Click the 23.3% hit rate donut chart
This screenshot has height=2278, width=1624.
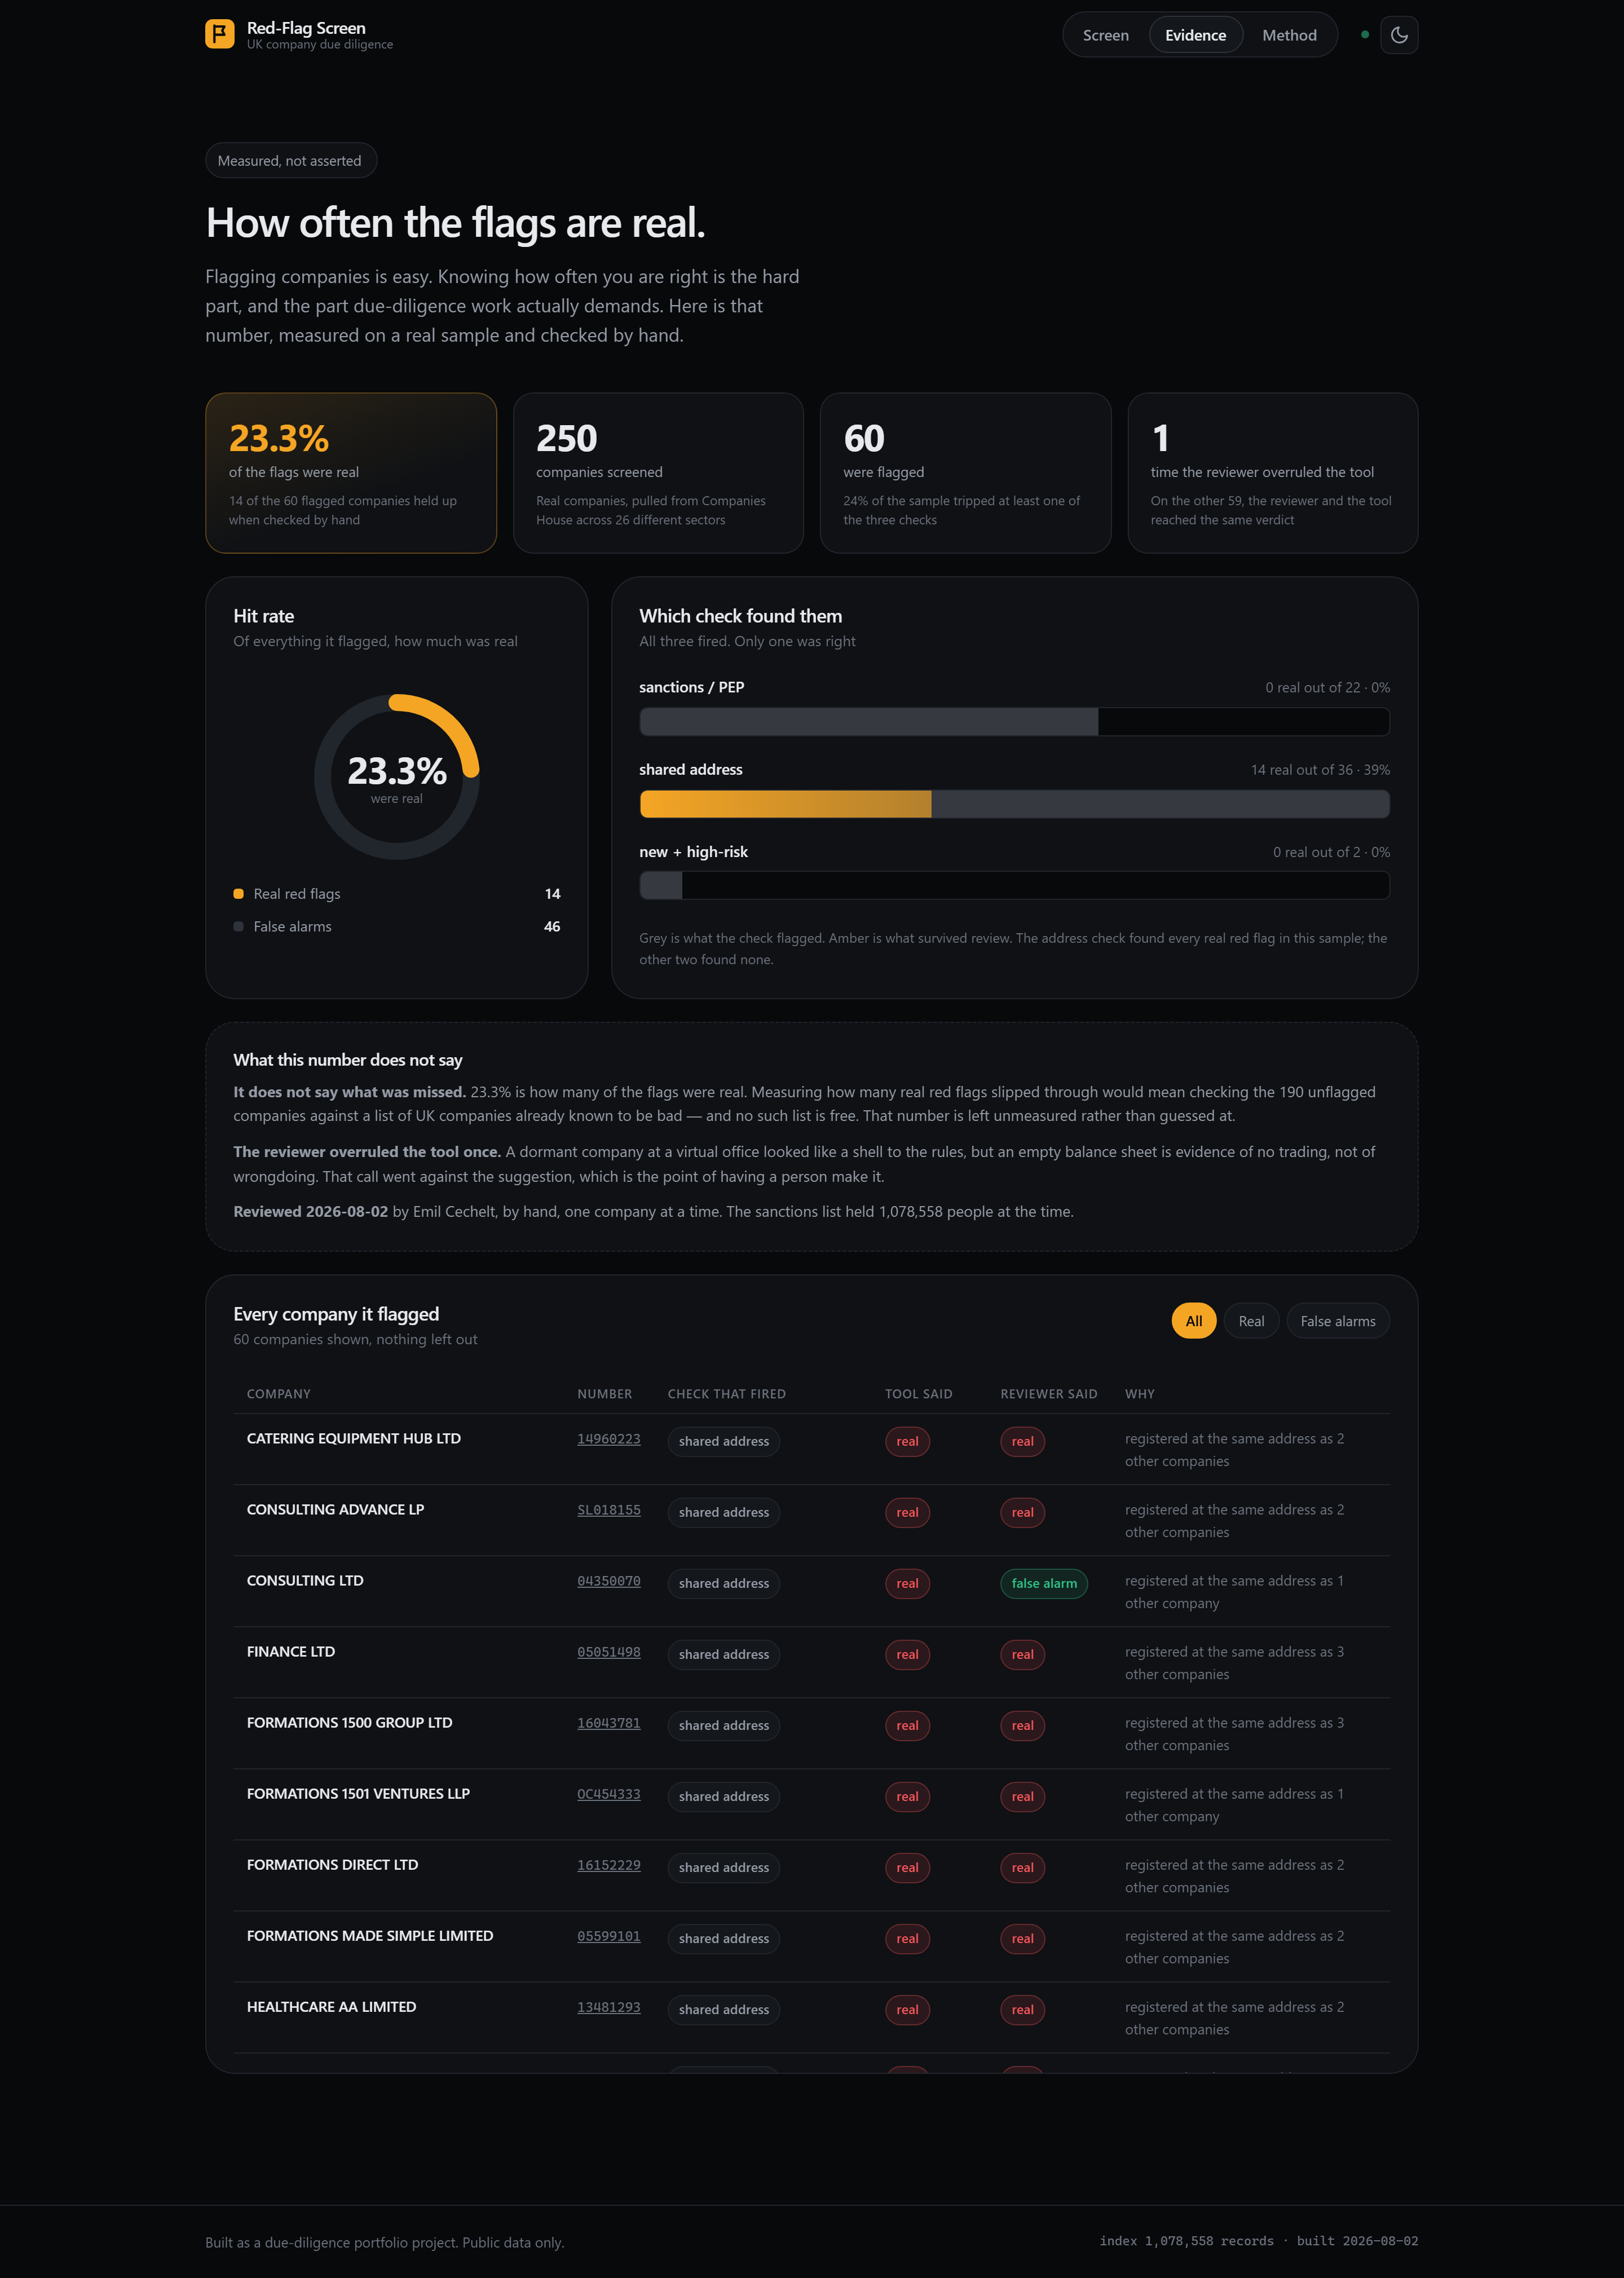coord(397,776)
